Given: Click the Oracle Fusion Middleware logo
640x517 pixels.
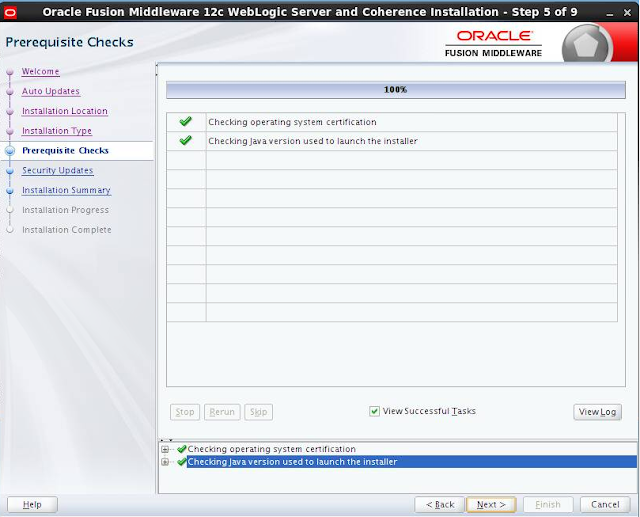Looking at the screenshot, I should 493,43.
